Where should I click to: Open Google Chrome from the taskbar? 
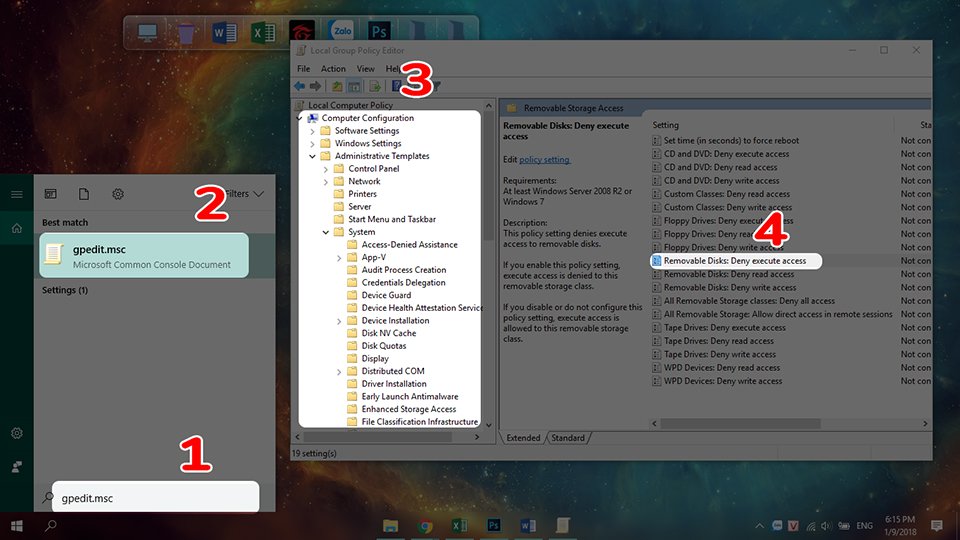click(x=425, y=525)
